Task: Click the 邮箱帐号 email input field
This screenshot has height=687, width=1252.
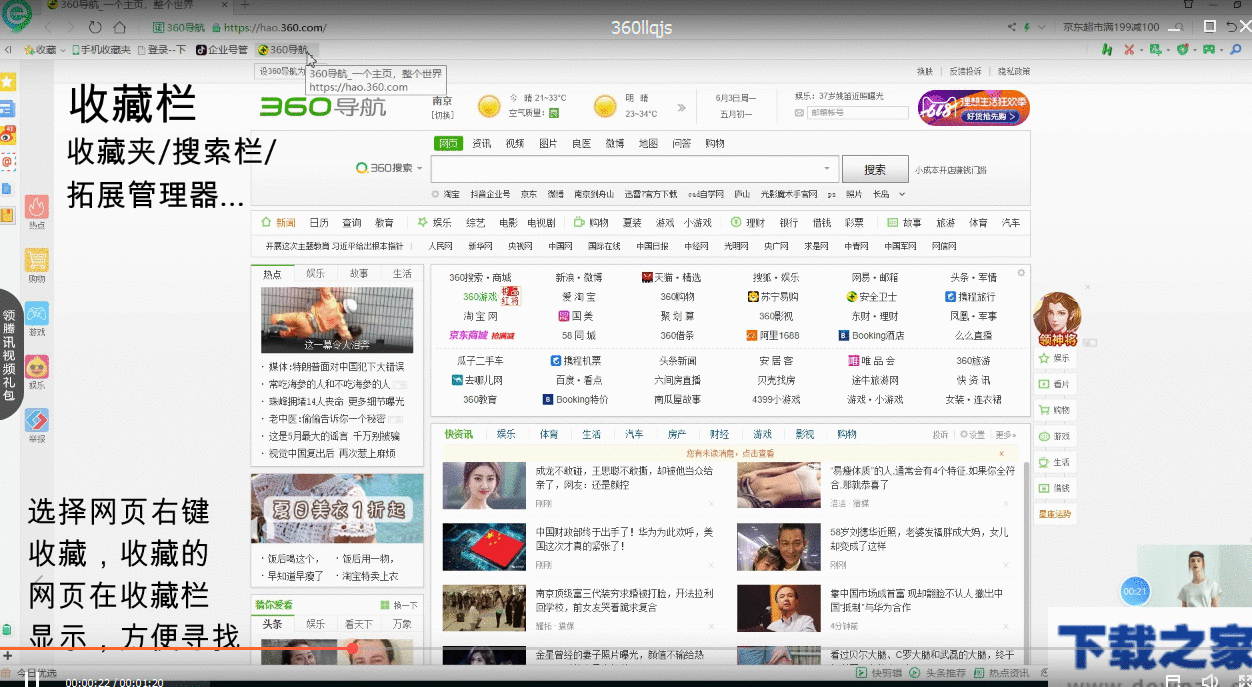Action: (858, 113)
